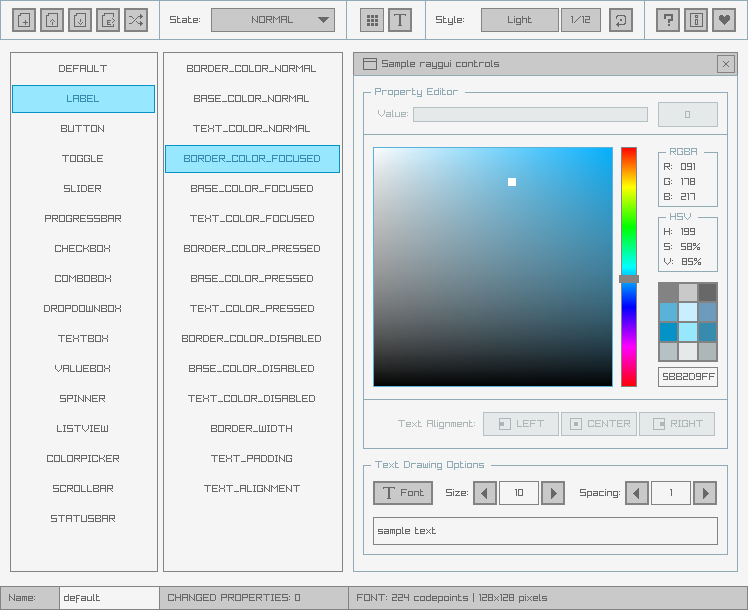Select TEXT_COLOR_NORMAL in the property list

[x=251, y=129]
